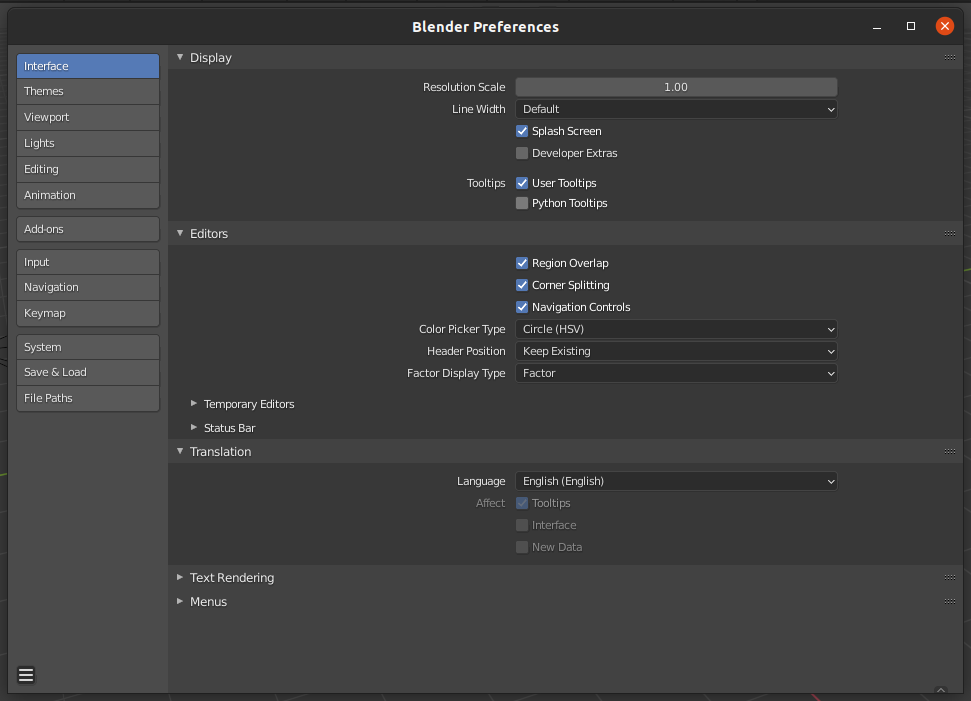This screenshot has height=701, width=971.
Task: Open the Editing preferences tab
Action: click(x=88, y=169)
